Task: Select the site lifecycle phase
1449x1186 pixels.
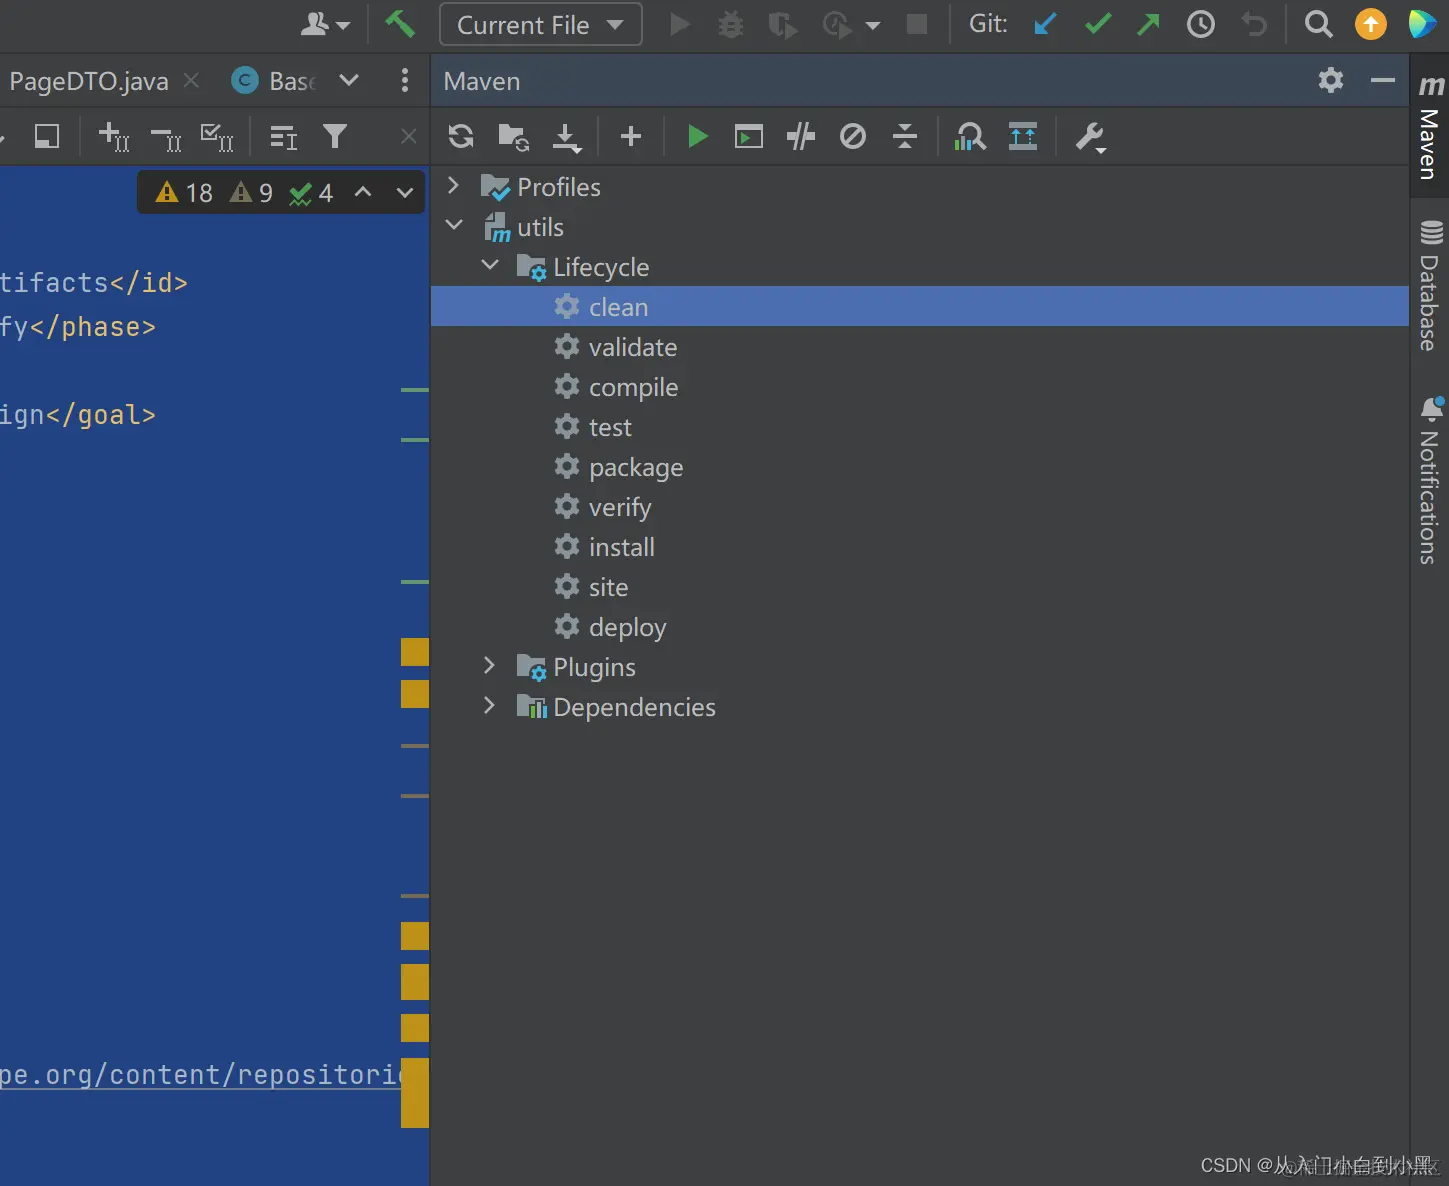Action: [919, 586]
